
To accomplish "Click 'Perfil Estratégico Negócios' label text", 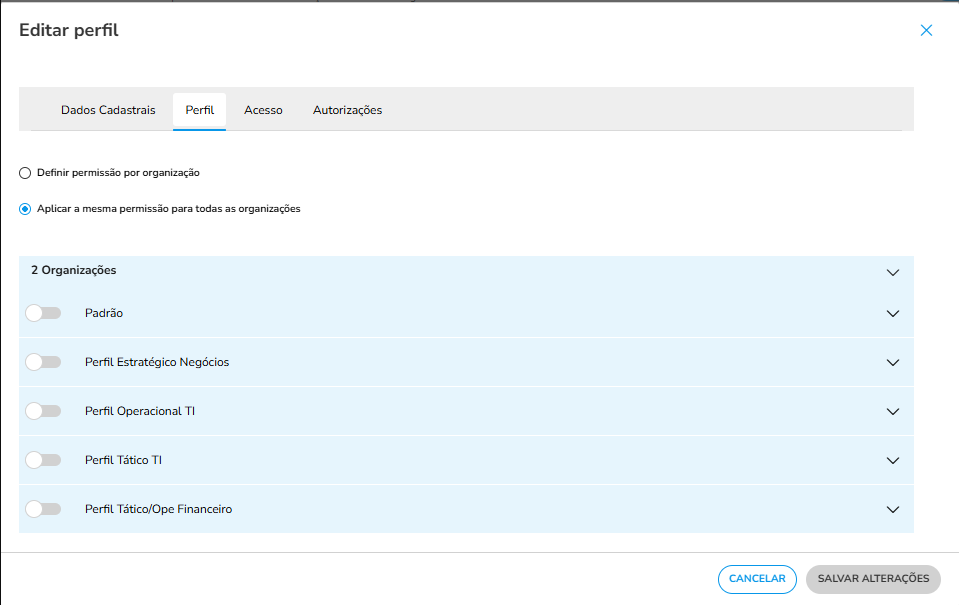I will point(157,362).
